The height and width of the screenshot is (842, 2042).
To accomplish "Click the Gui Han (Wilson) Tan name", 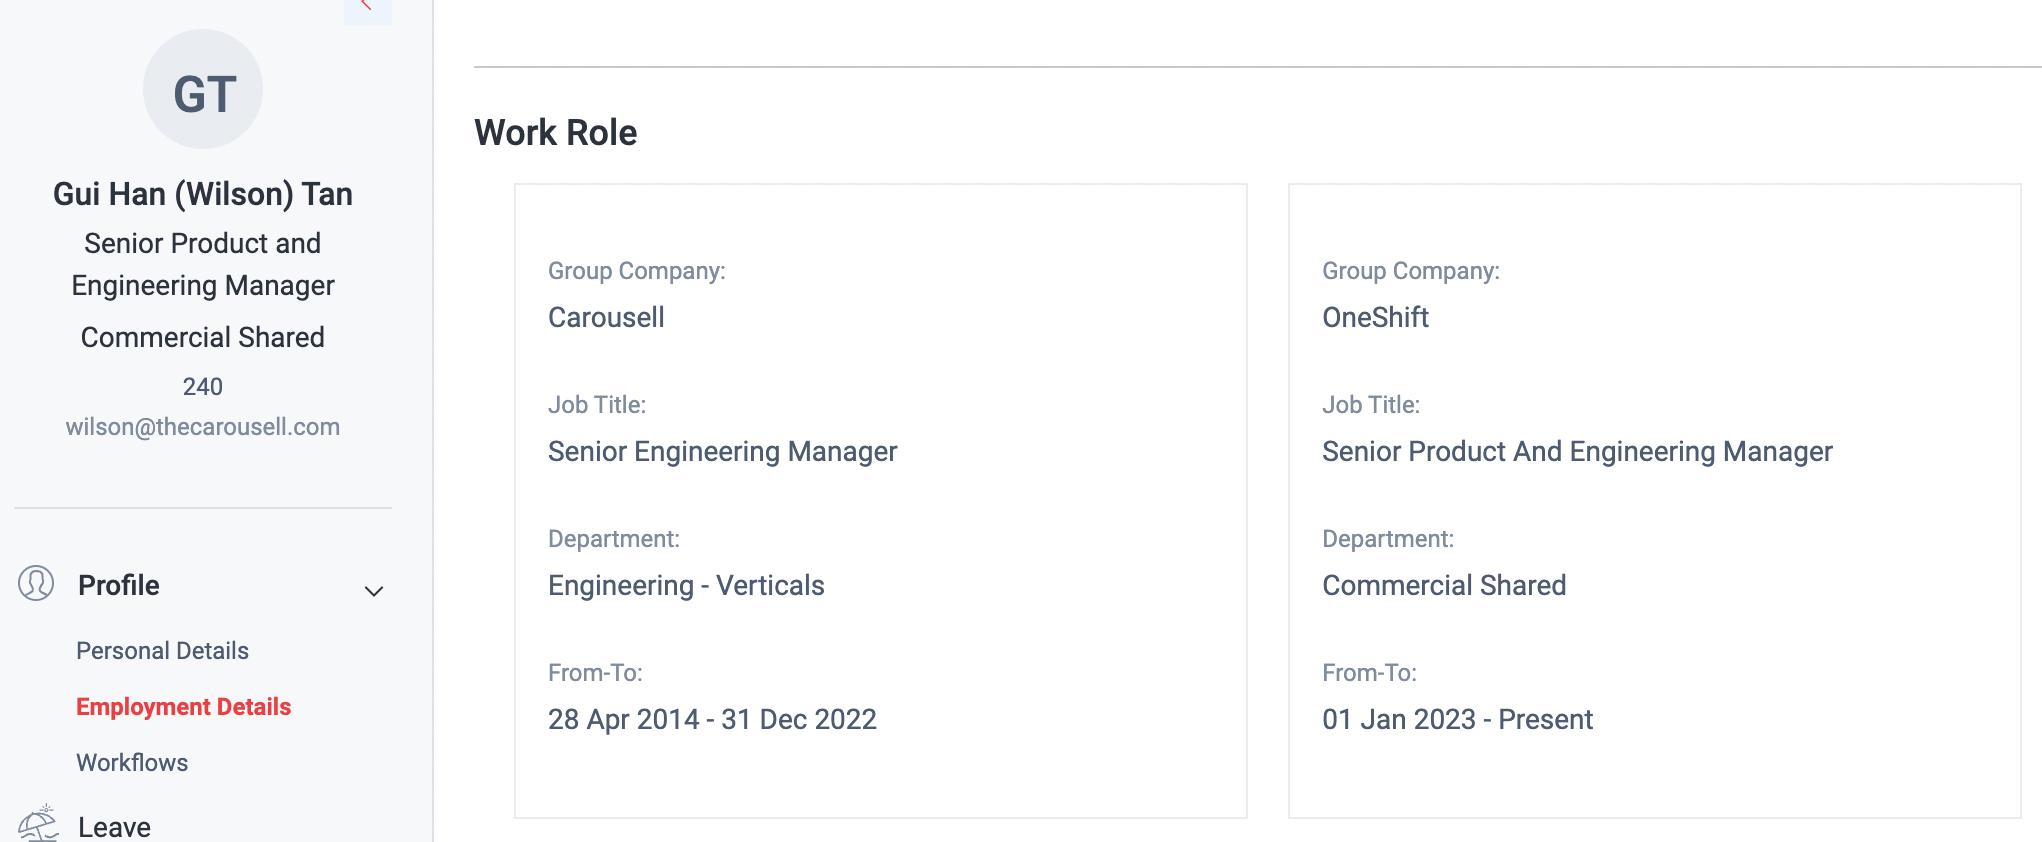I will pyautogui.click(x=203, y=194).
